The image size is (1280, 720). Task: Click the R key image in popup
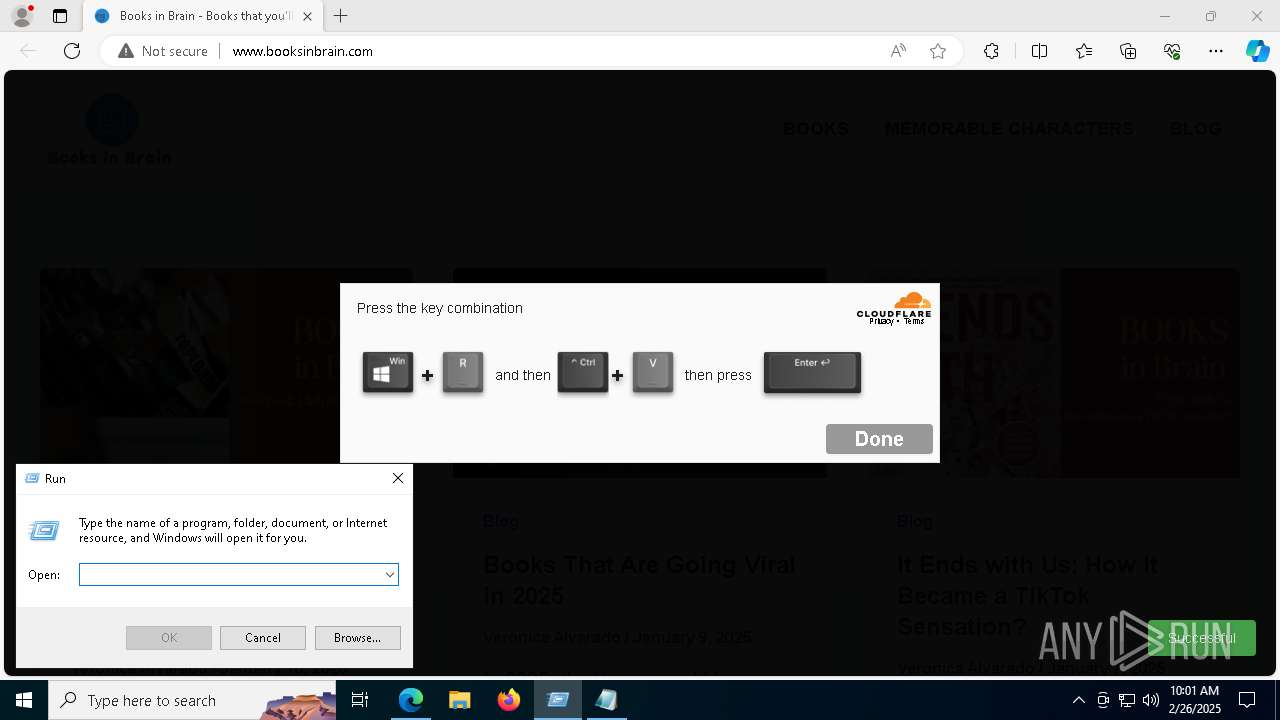(x=463, y=372)
